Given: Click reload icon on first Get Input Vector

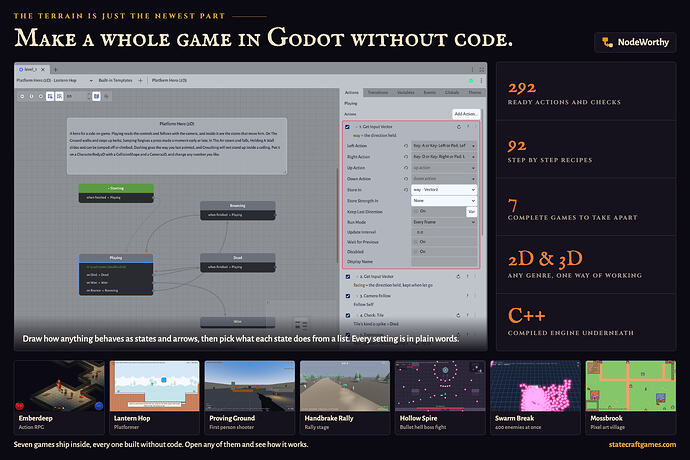Looking at the screenshot, I should coord(459,127).
